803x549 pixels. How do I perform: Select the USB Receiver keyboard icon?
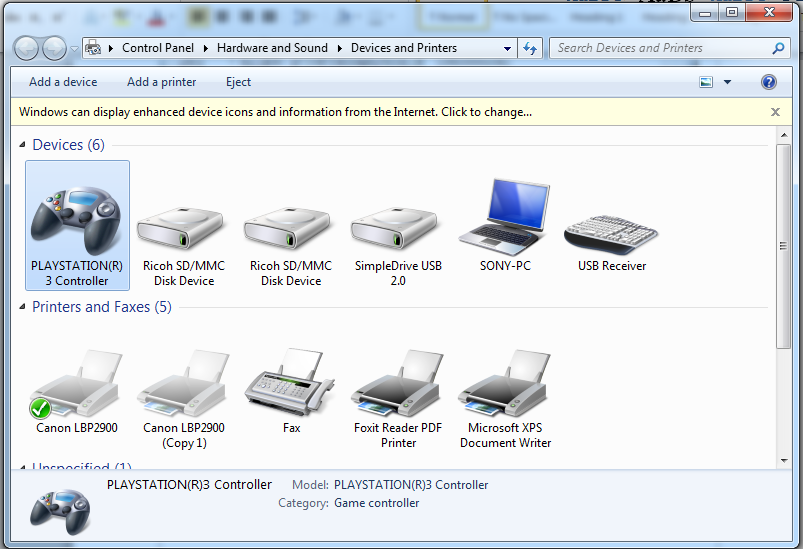611,235
